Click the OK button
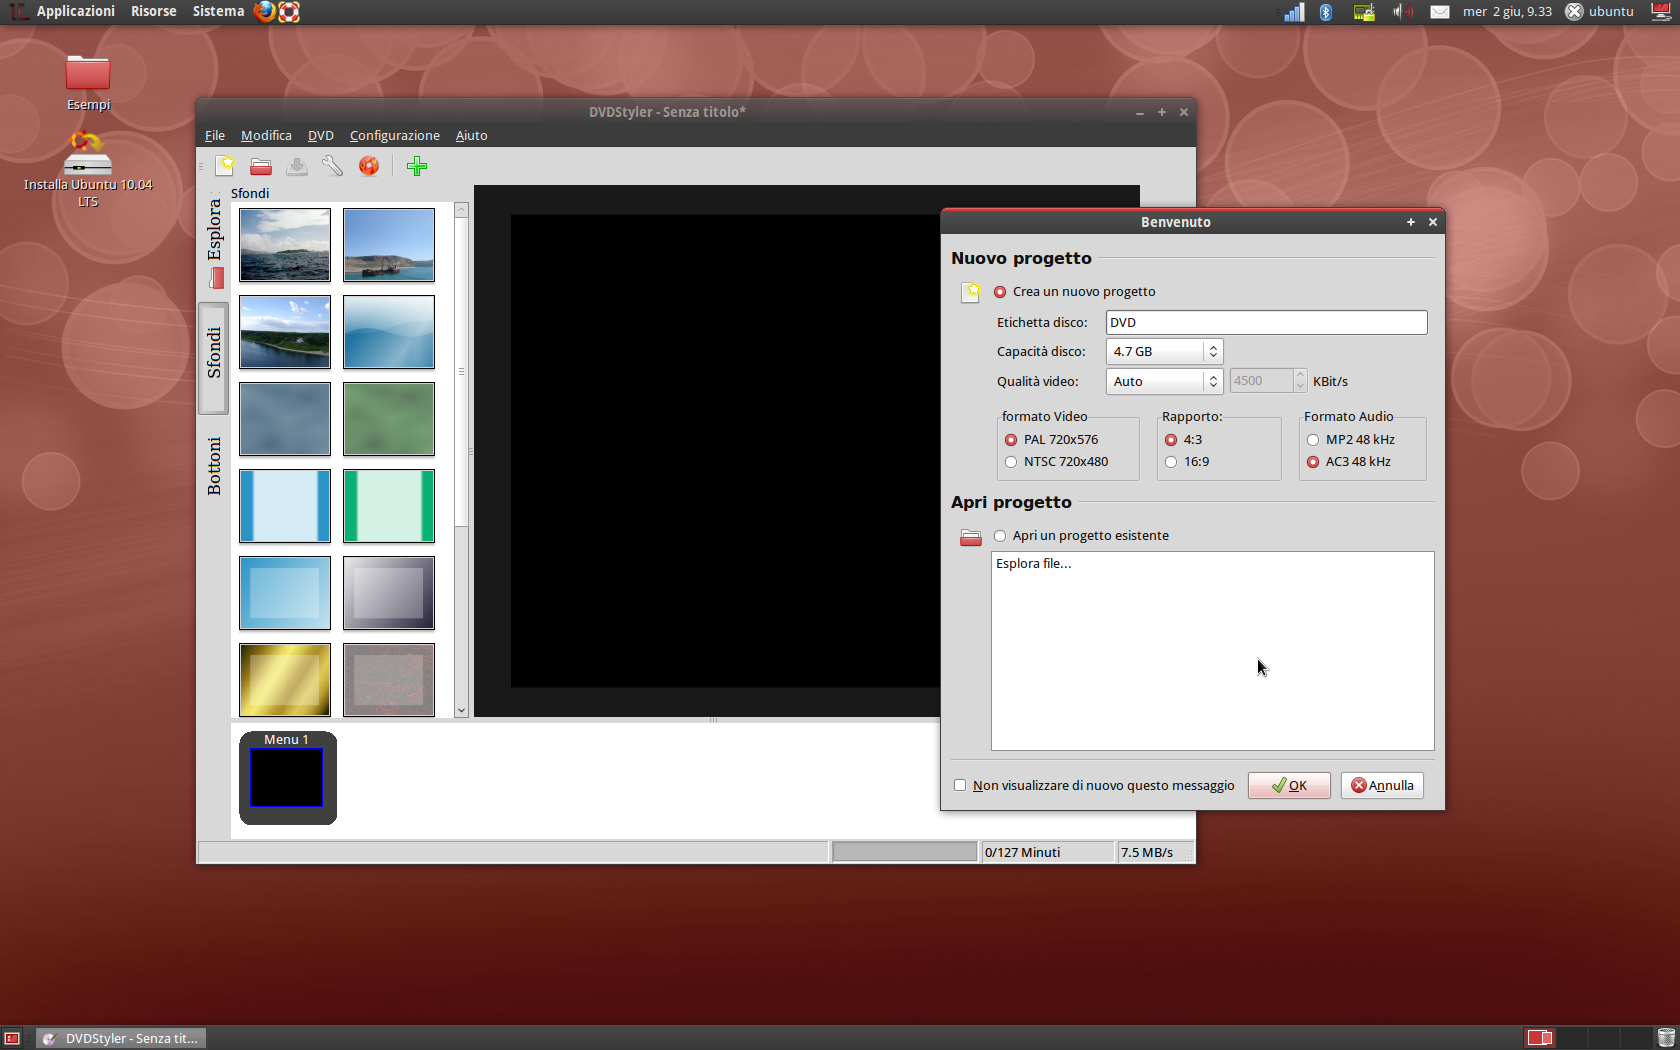This screenshot has height=1050, width=1680. coord(1289,785)
